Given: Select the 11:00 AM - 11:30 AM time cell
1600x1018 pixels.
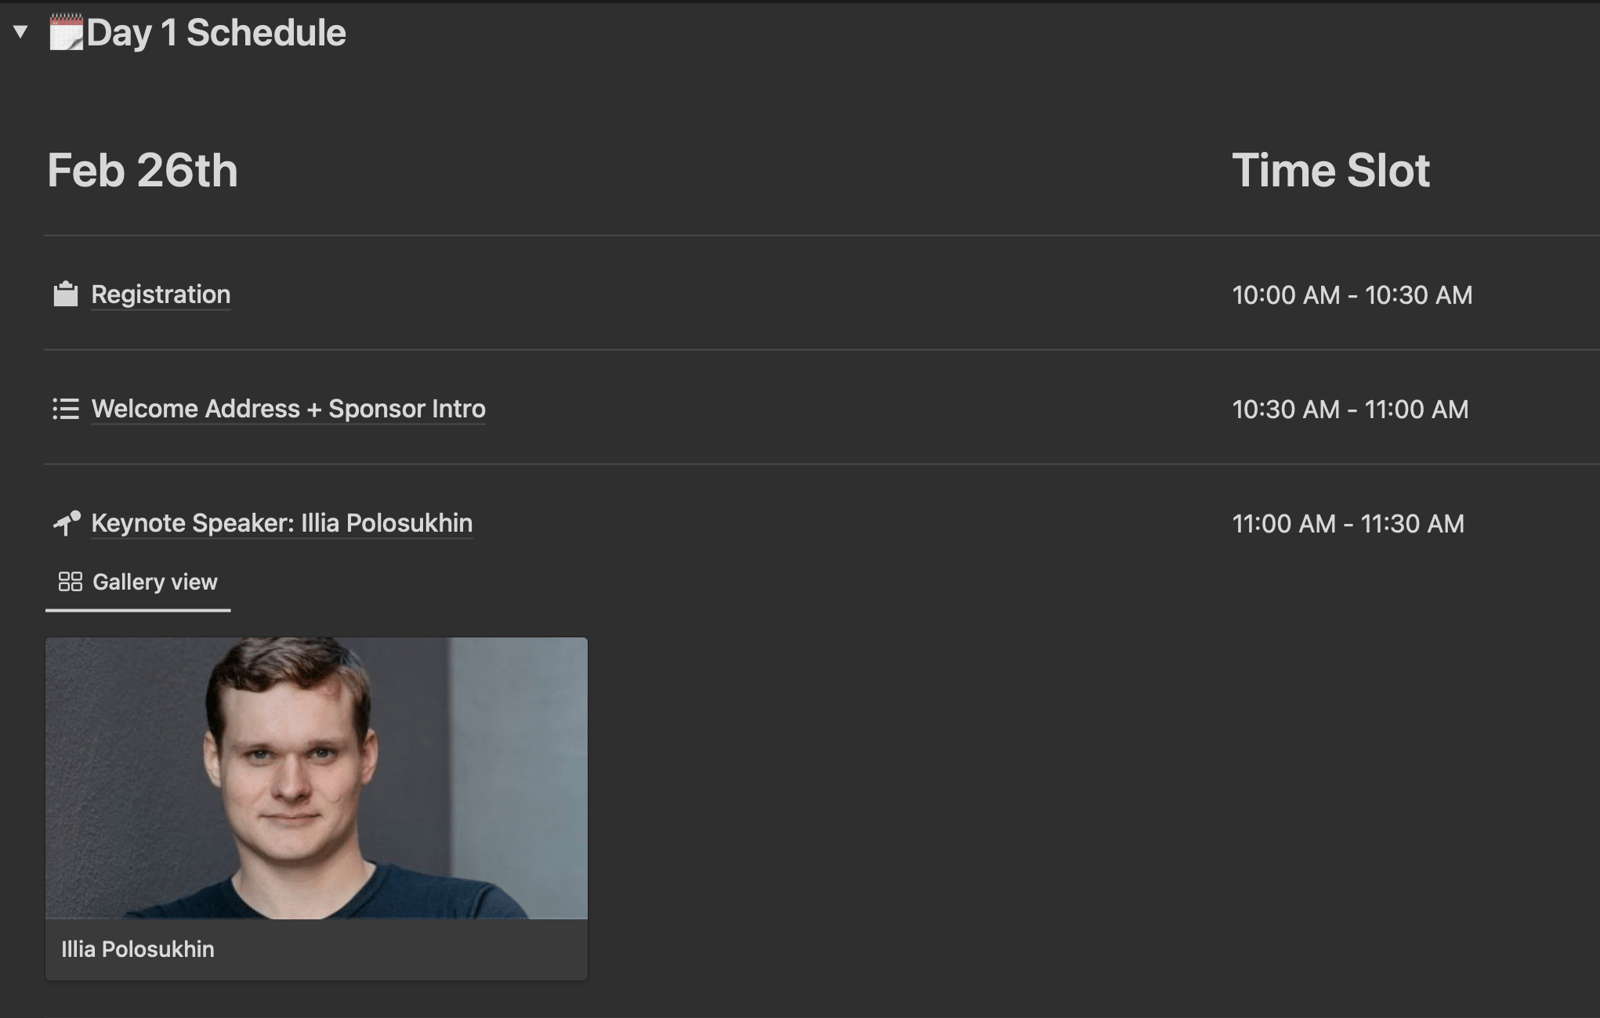Looking at the screenshot, I should [1348, 524].
